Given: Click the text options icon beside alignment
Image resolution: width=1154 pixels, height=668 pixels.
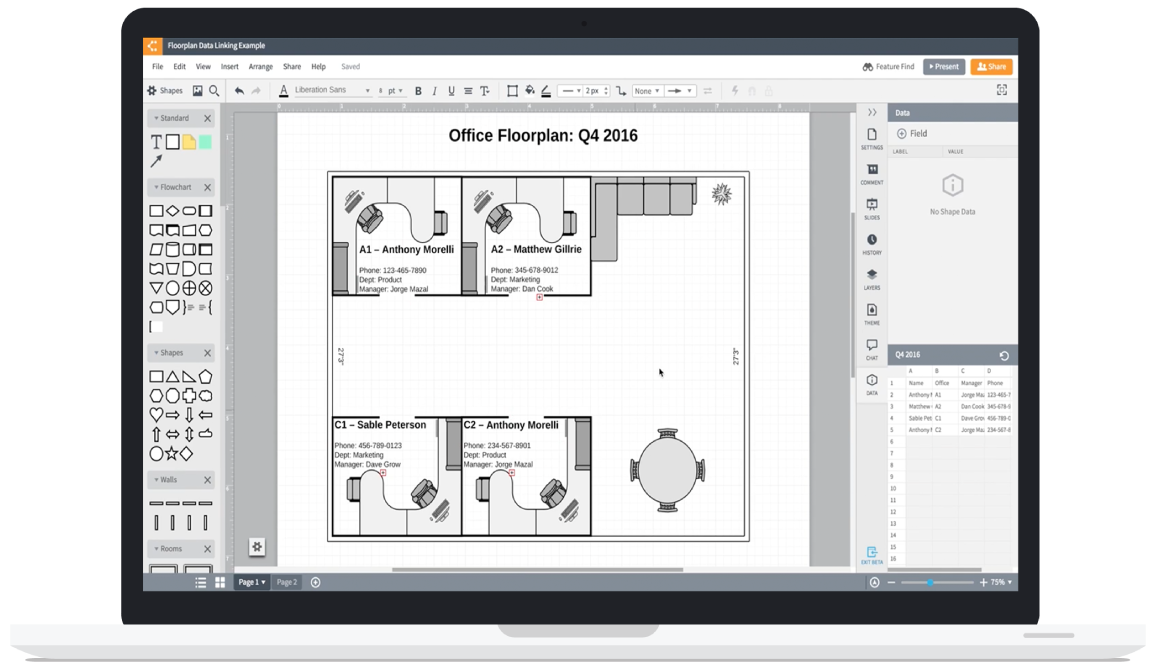Looking at the screenshot, I should coord(485,90).
